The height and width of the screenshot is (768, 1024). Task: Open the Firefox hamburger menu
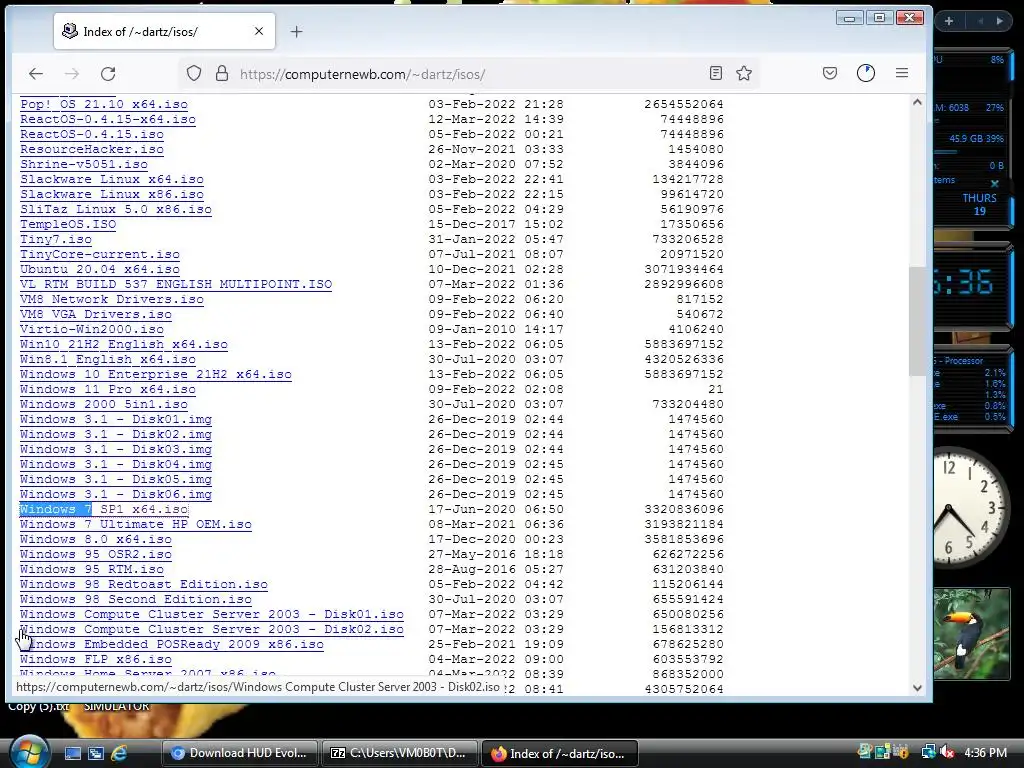coord(902,73)
